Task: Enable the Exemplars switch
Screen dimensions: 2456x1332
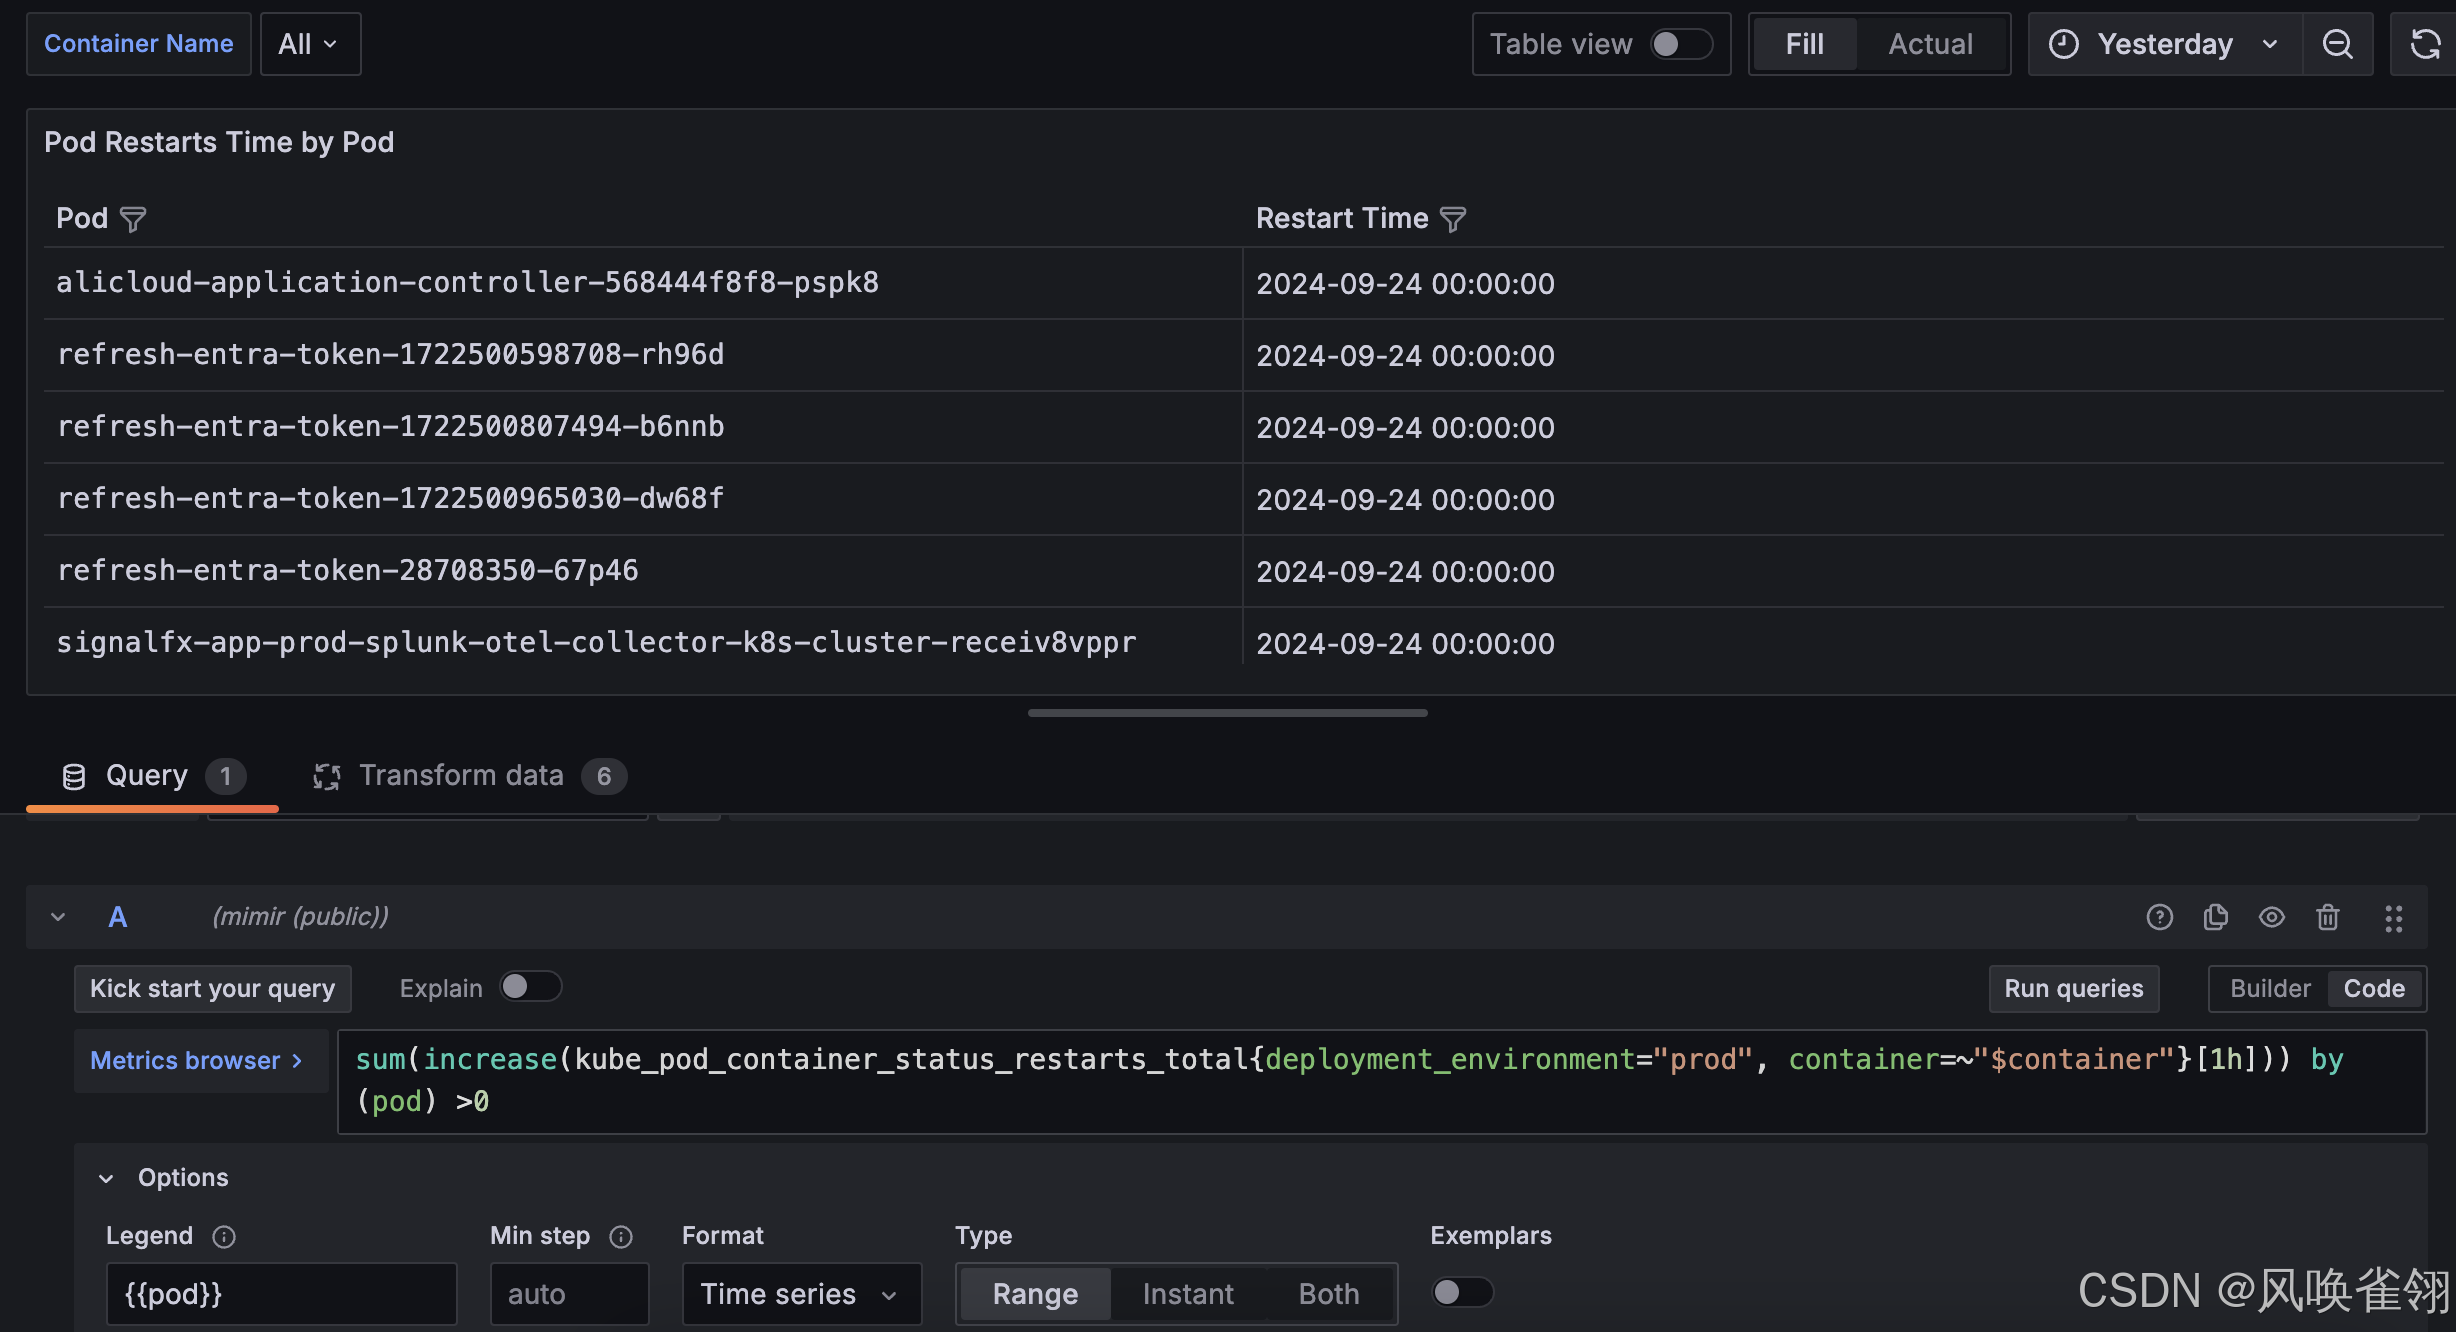Action: tap(1462, 1292)
